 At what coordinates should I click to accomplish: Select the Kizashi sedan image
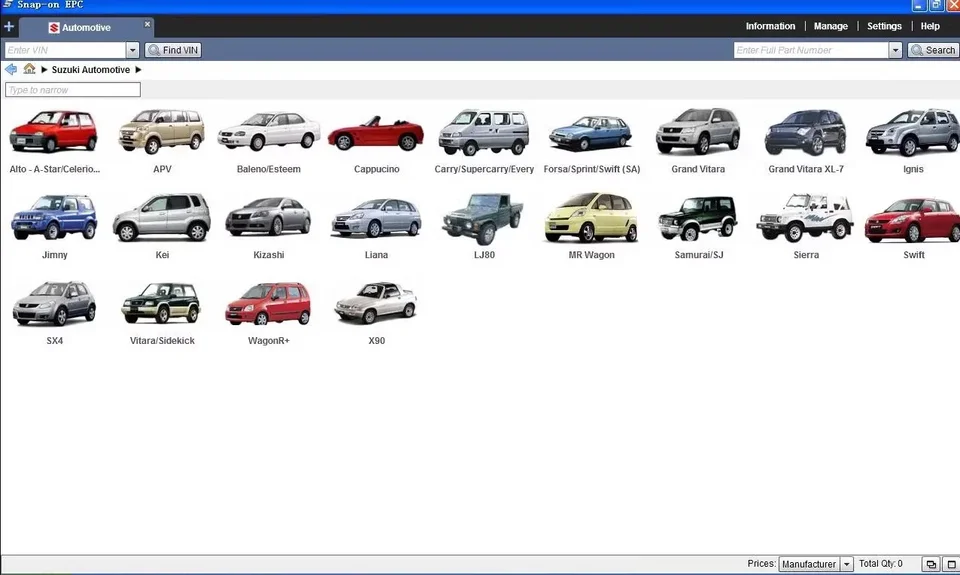pyautogui.click(x=269, y=217)
